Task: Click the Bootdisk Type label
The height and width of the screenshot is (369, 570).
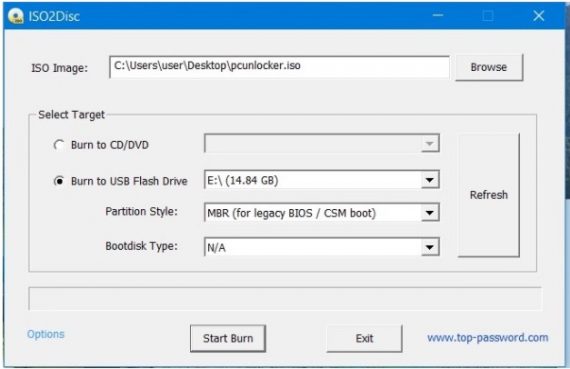Action: tap(141, 246)
